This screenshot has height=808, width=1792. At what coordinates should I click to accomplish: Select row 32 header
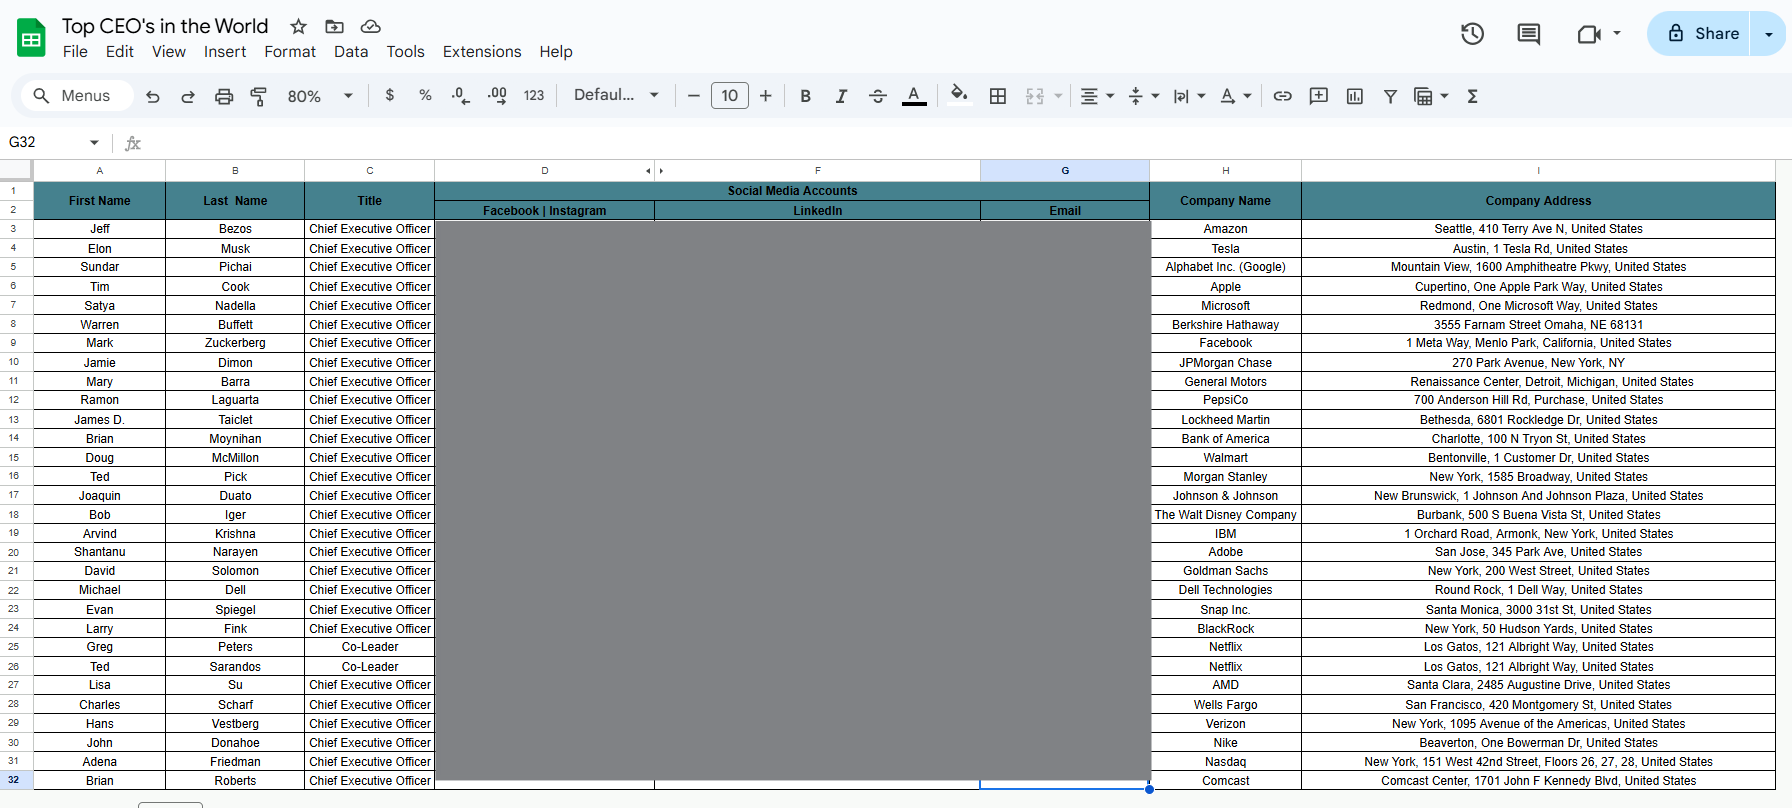(x=14, y=780)
